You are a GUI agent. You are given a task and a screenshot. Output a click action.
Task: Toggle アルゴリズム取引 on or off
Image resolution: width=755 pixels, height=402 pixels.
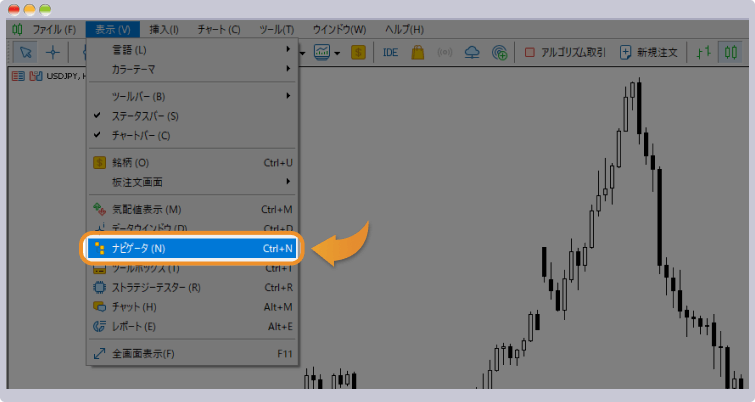pos(565,53)
